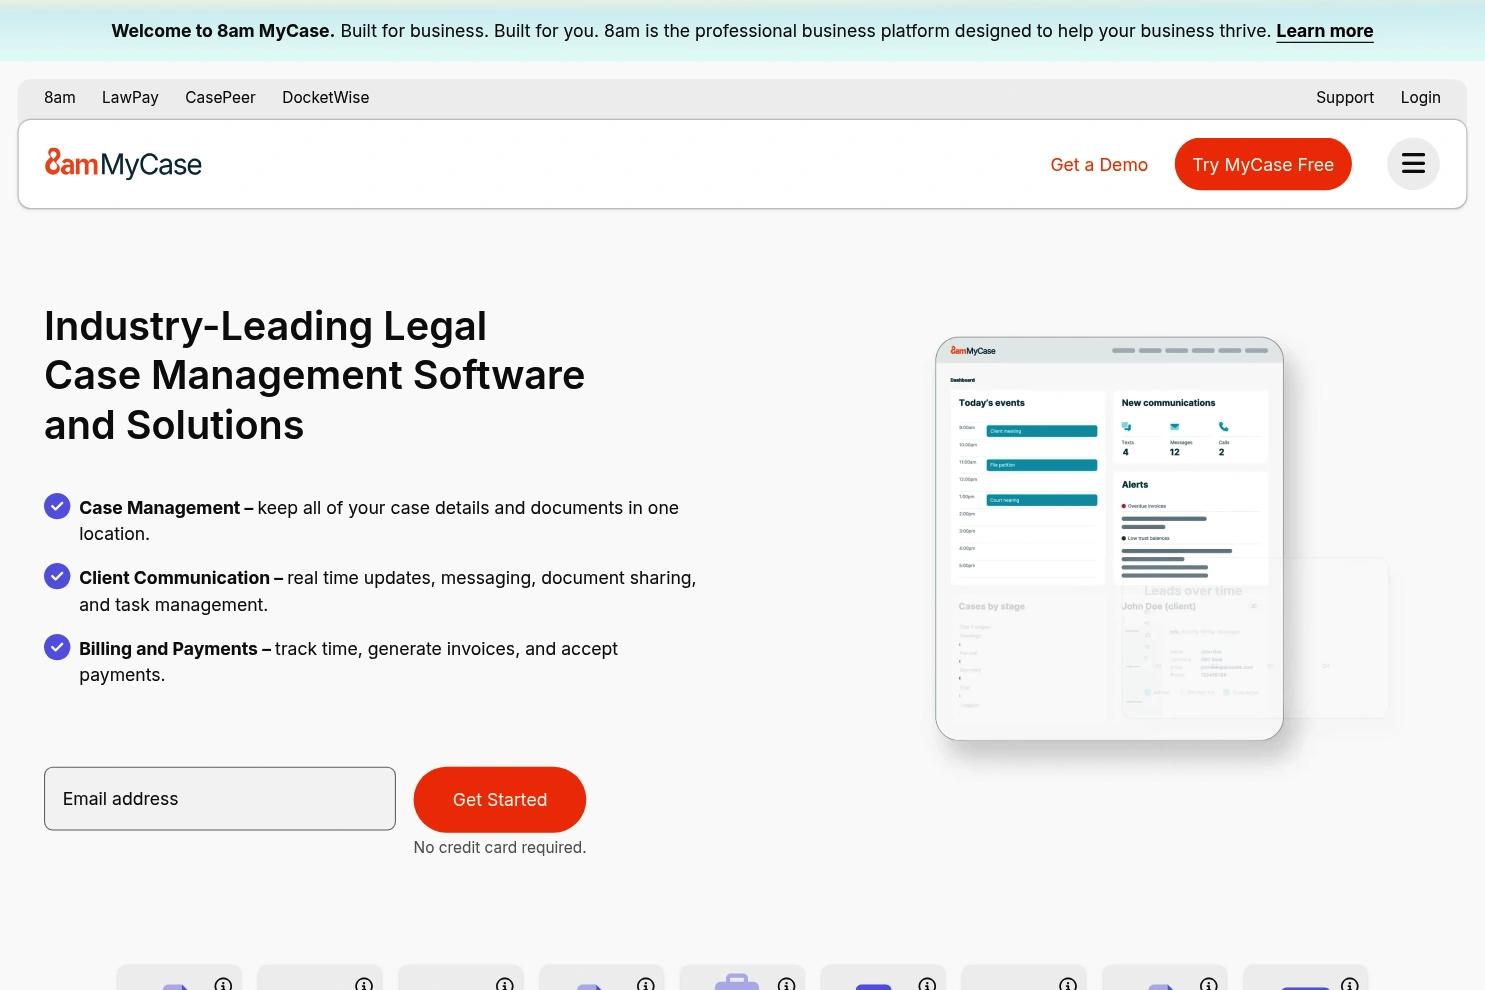Click the "Industry-Leading Legal" headline text

pos(266,326)
